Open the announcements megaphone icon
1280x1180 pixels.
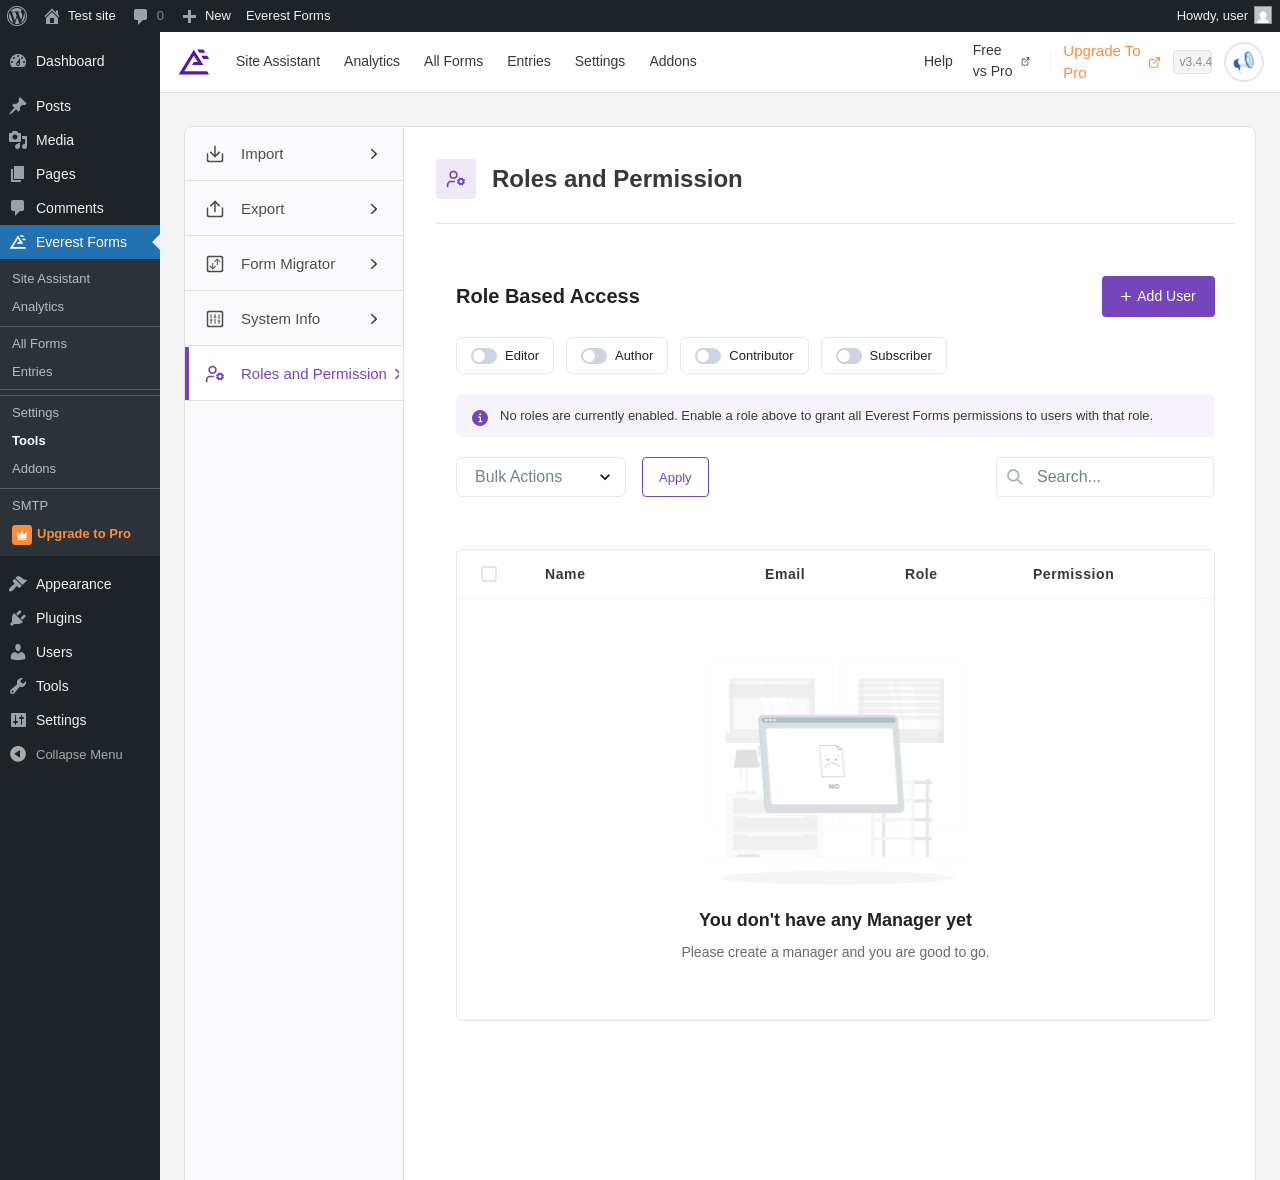tap(1243, 62)
